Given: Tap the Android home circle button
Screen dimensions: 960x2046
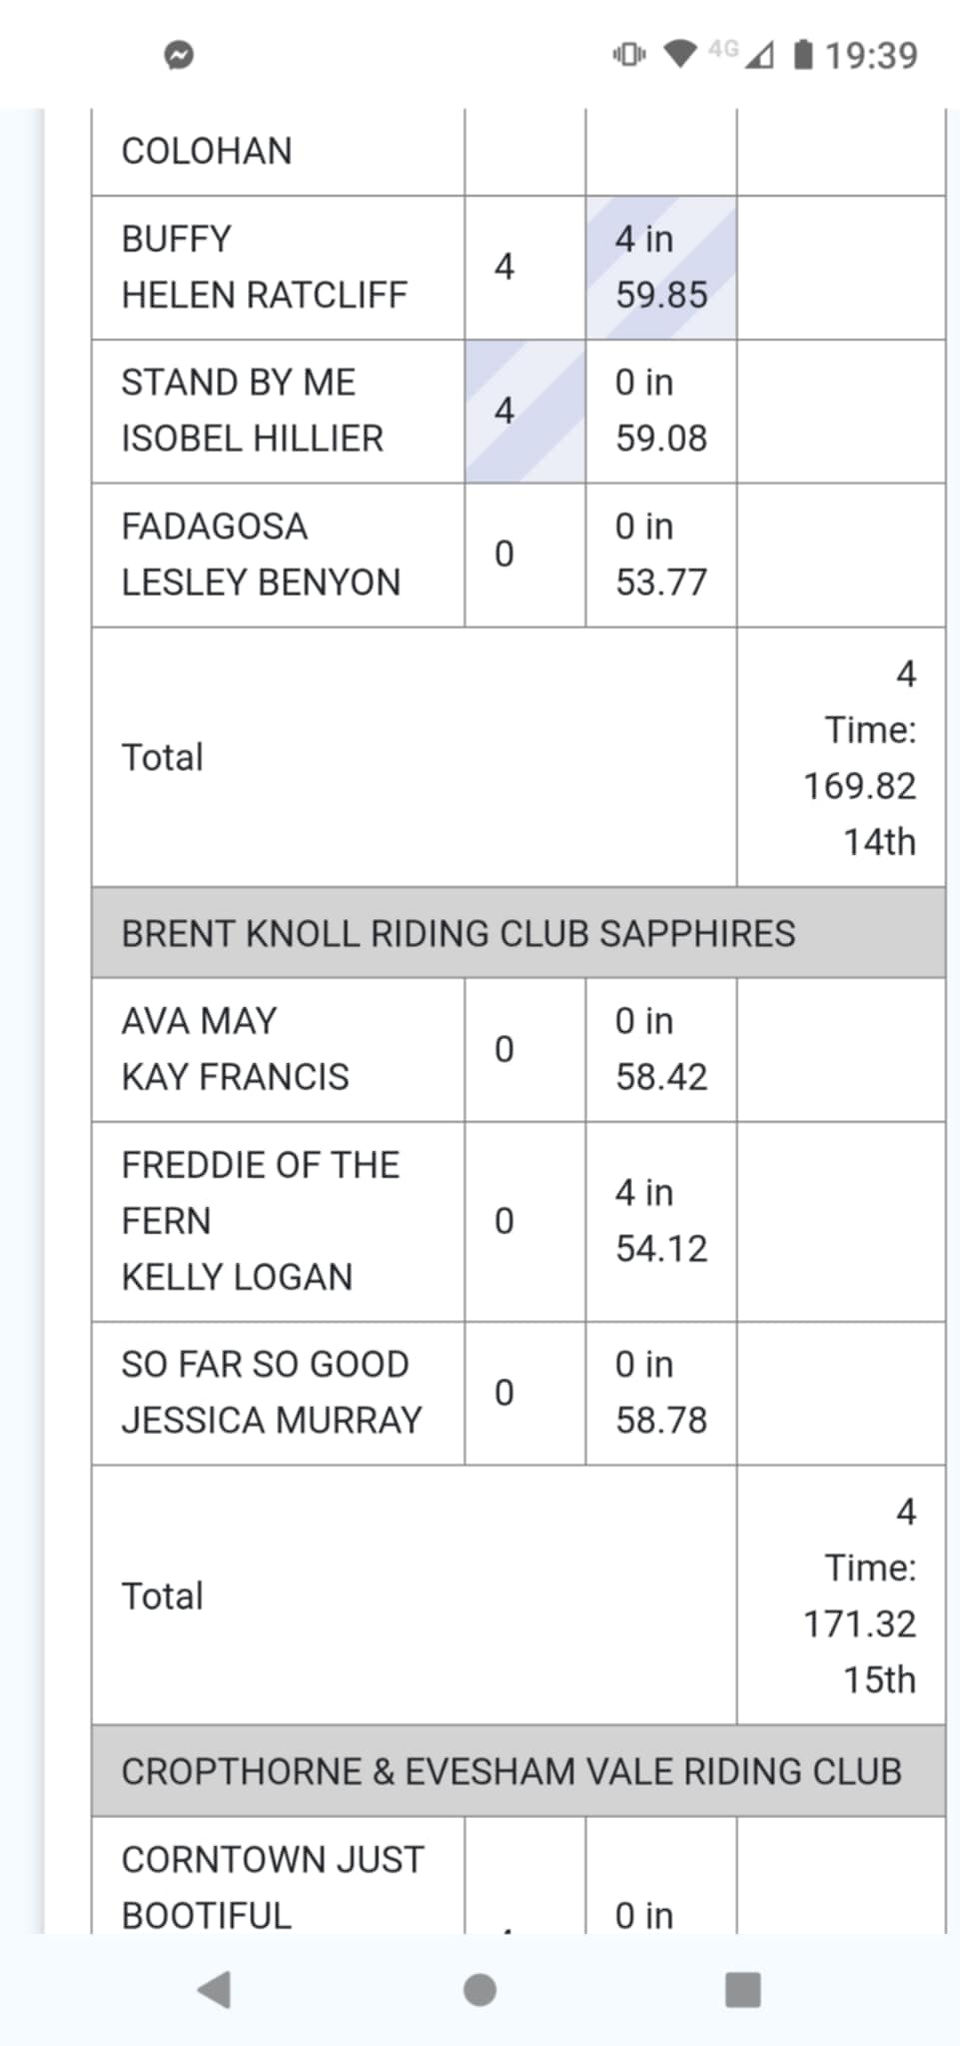Looking at the screenshot, I should 480,1989.
